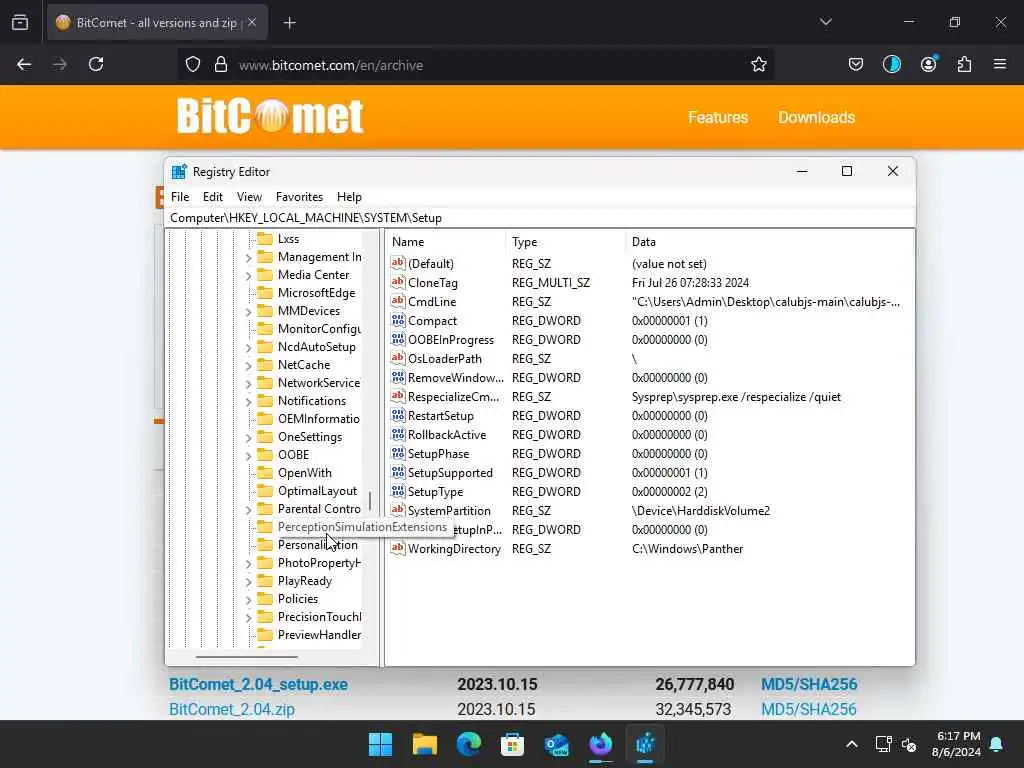This screenshot has width=1024, height=768.
Task: Click the tracking protection shield icon
Action: coord(193,65)
